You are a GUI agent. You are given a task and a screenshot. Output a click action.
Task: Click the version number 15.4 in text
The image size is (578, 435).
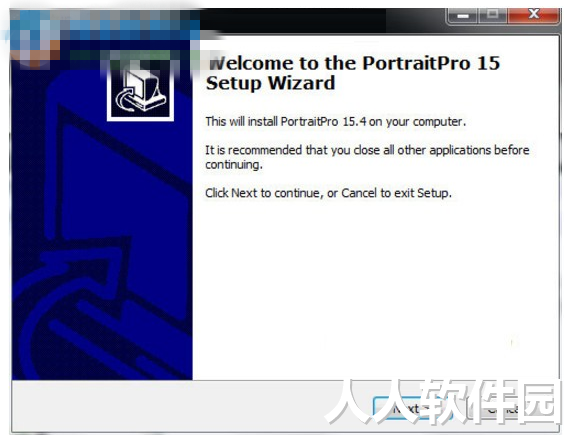(x=355, y=122)
